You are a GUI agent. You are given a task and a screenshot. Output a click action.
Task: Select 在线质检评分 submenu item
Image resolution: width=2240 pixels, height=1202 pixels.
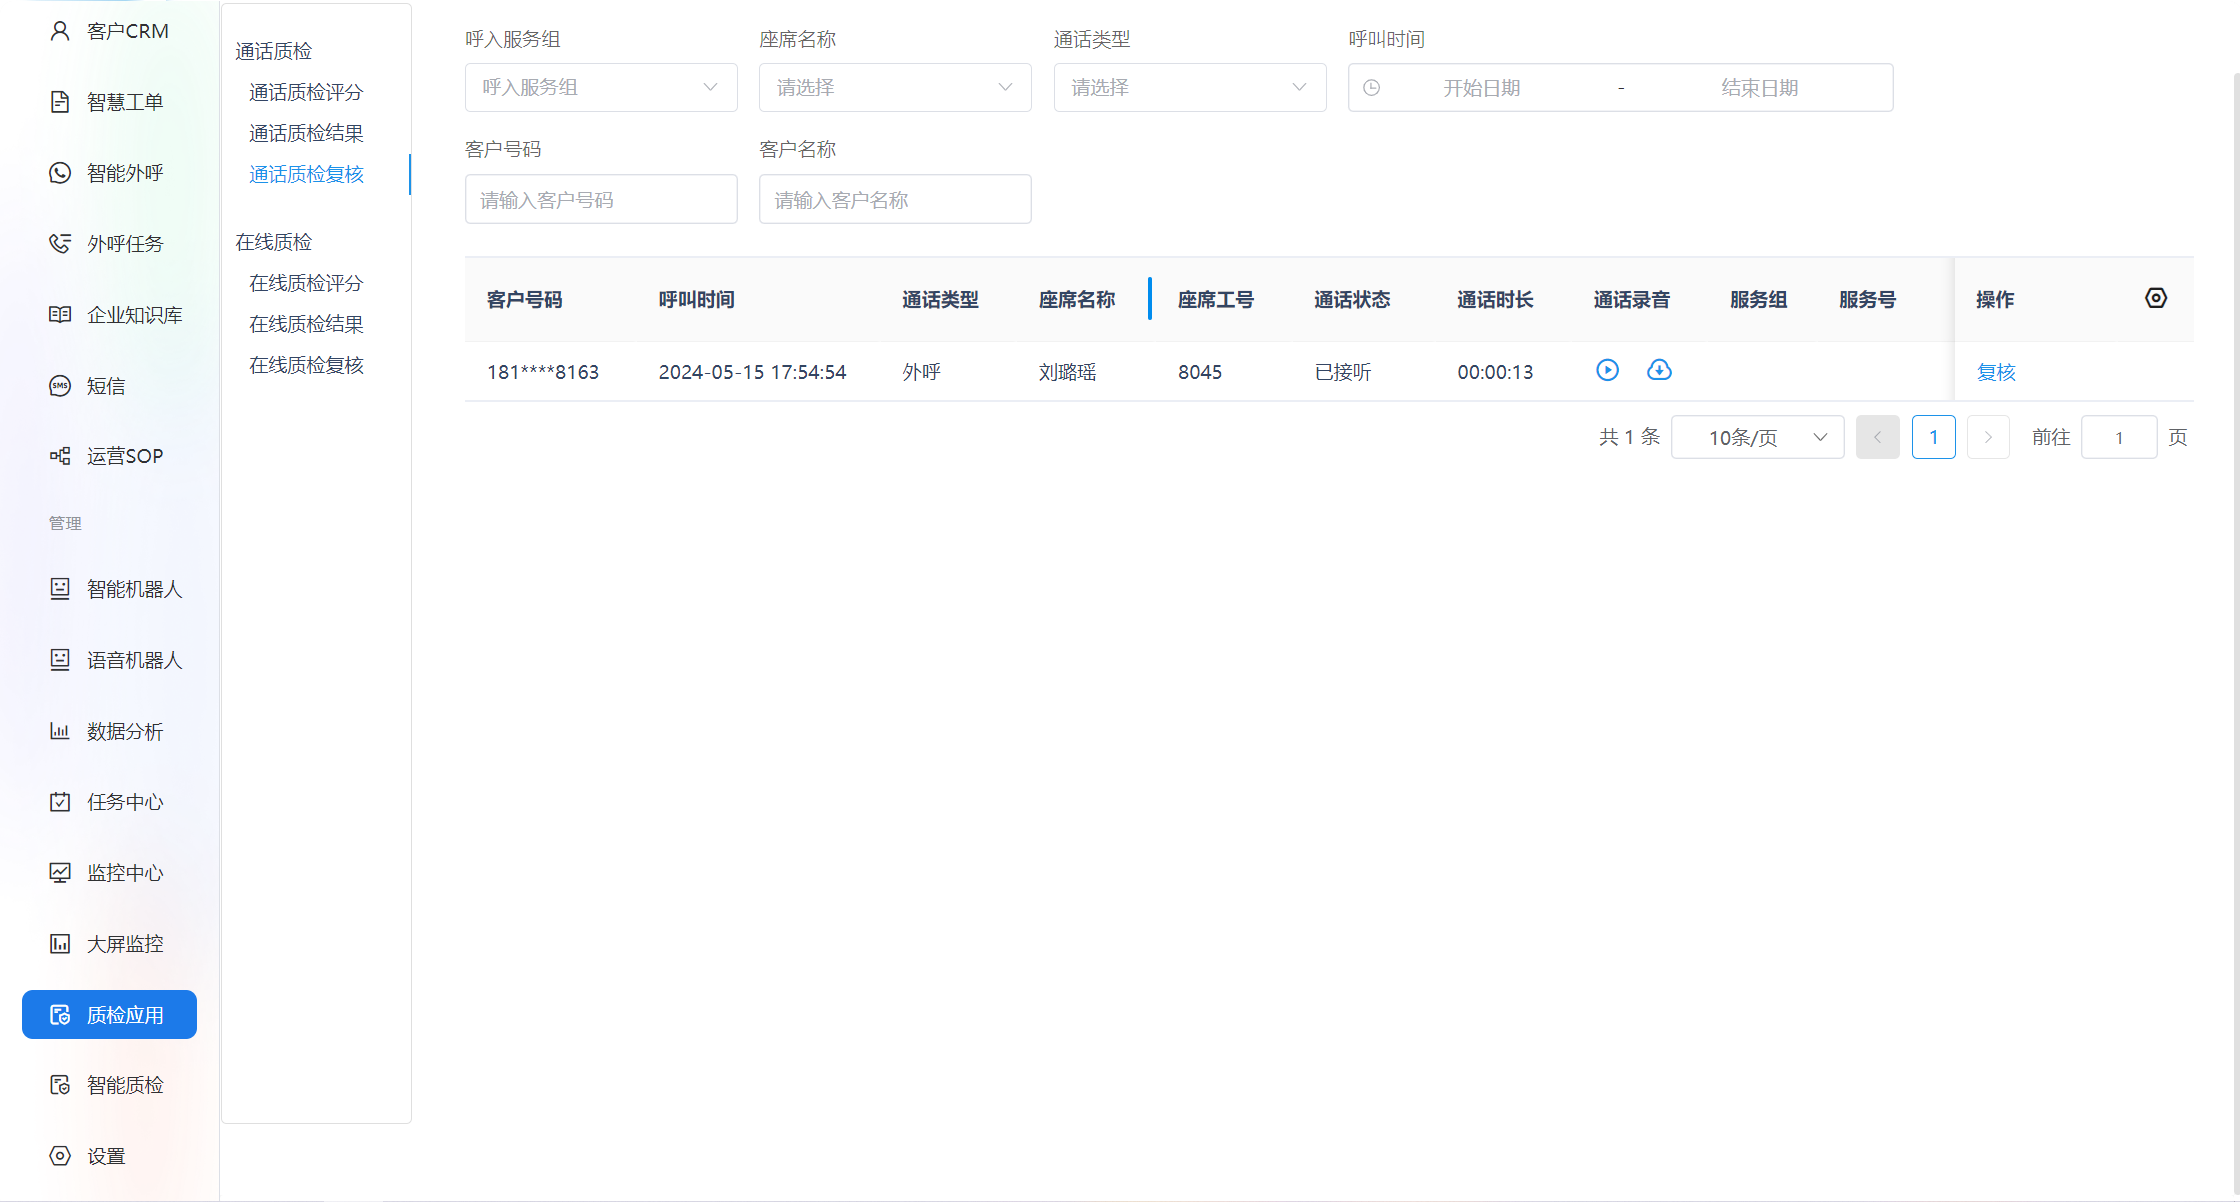click(306, 283)
